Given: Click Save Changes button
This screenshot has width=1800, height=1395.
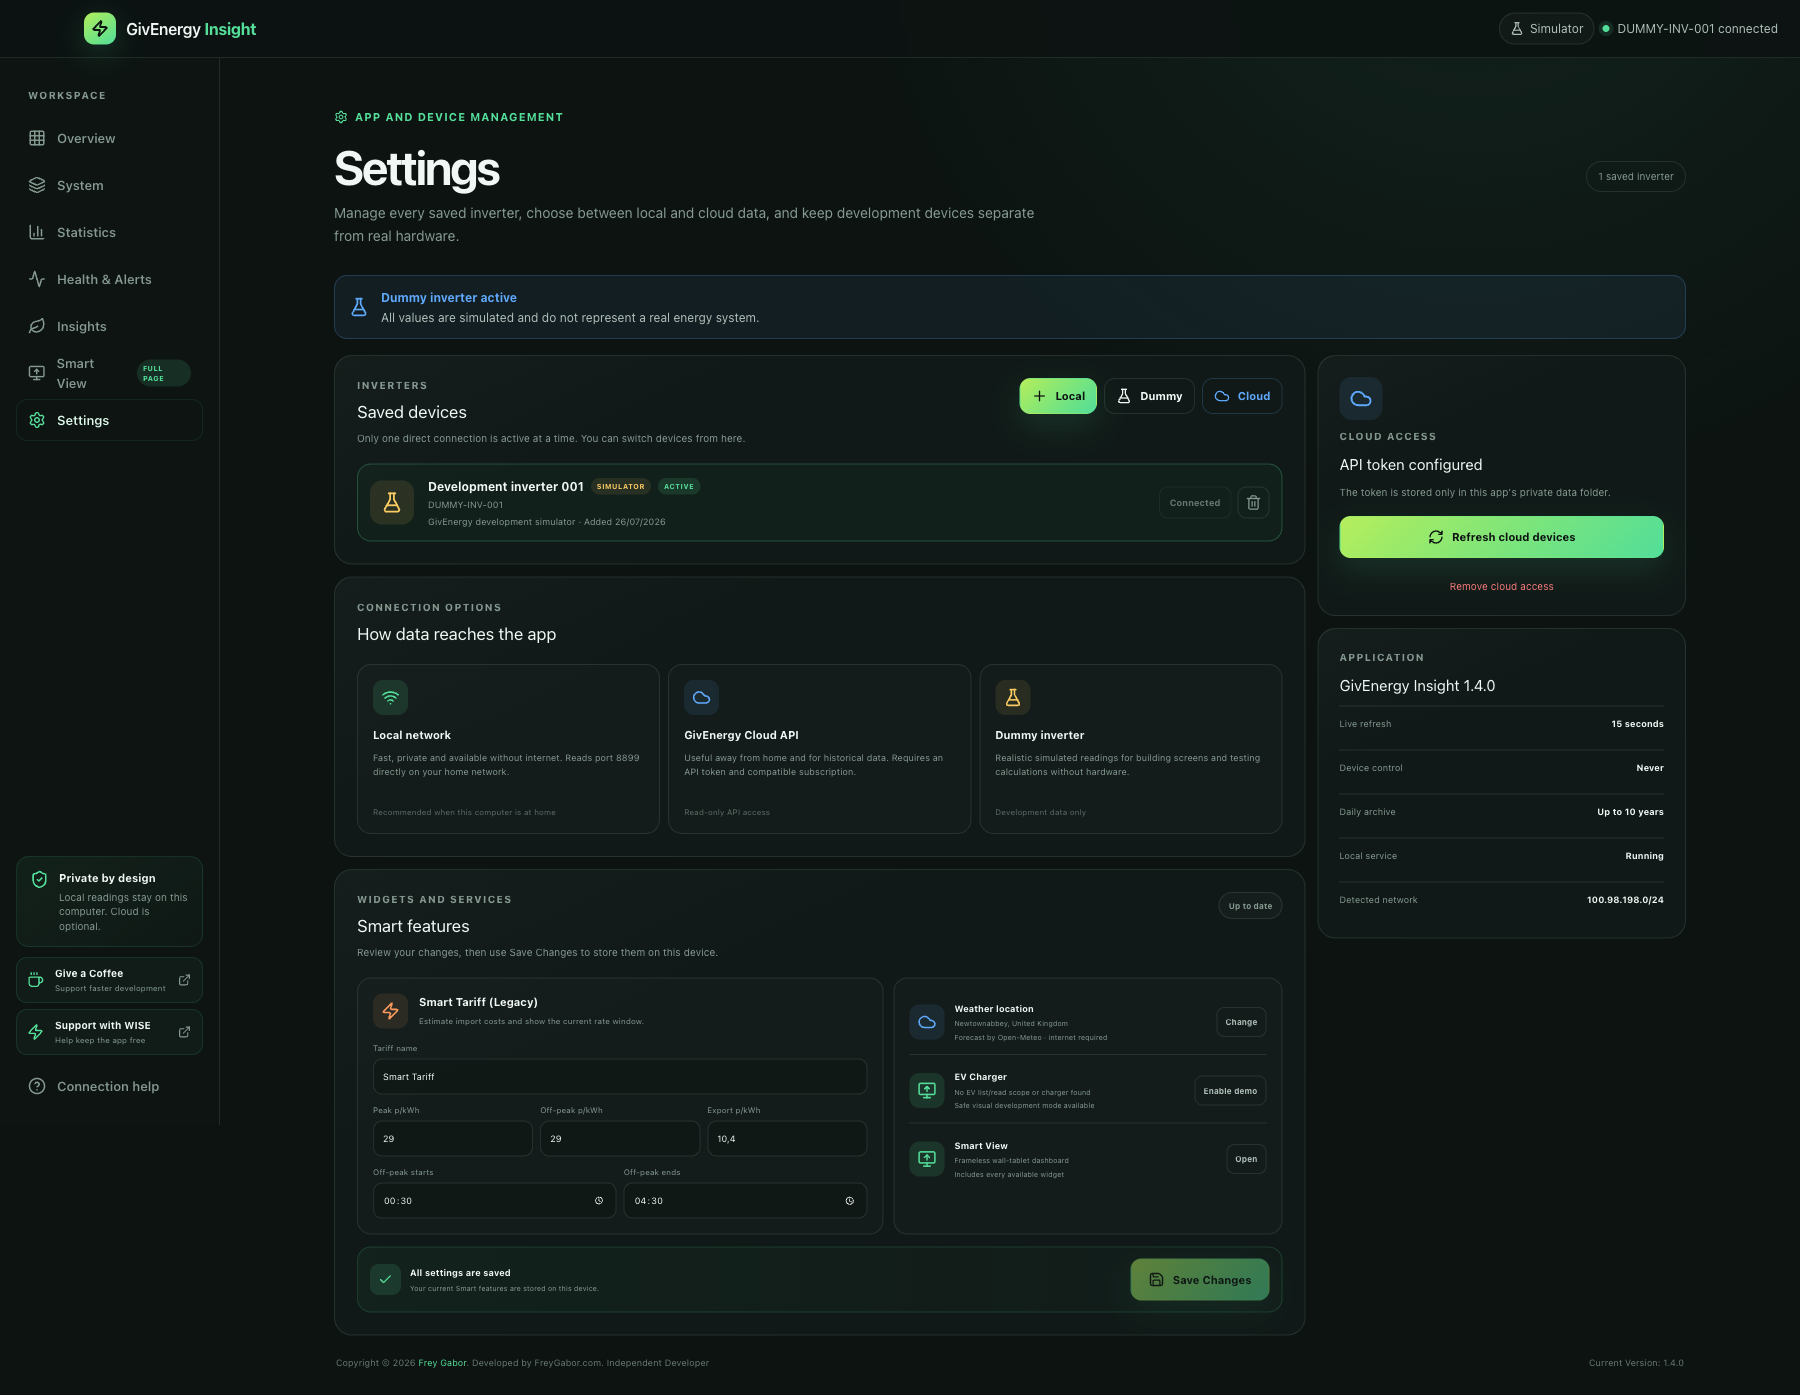Looking at the screenshot, I should coord(1200,1280).
